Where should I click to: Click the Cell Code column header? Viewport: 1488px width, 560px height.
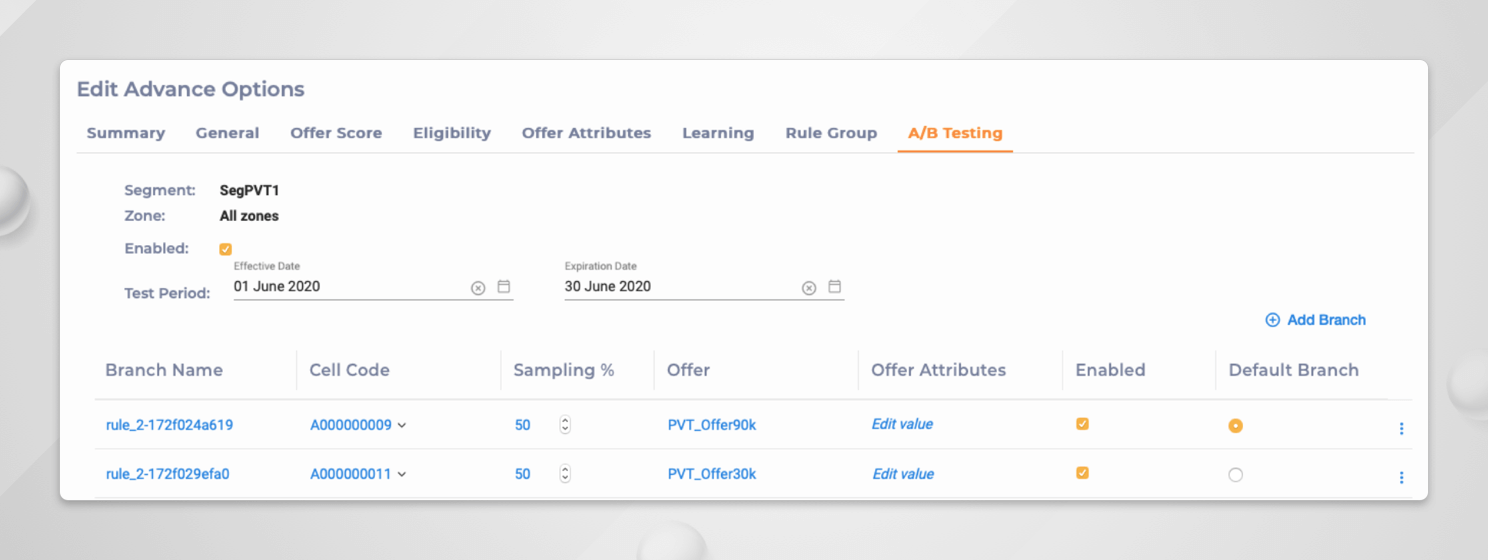pyautogui.click(x=349, y=370)
